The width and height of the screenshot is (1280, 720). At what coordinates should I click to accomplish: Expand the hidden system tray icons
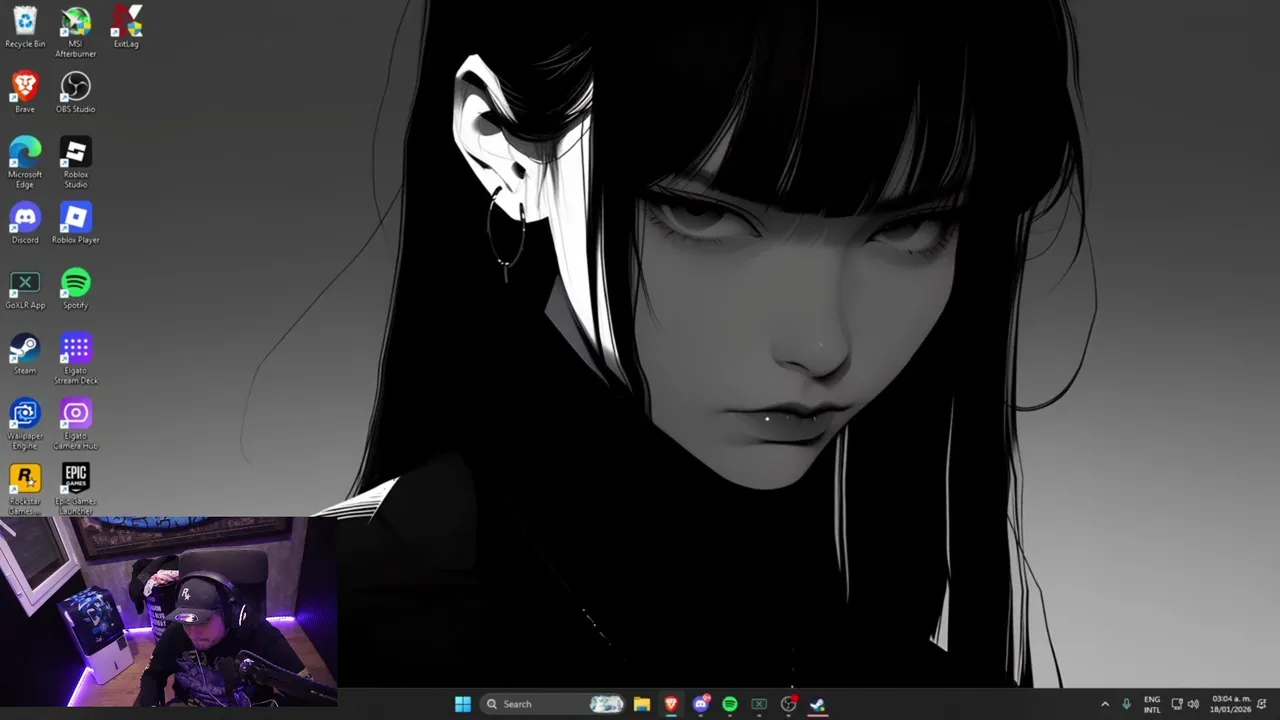pyautogui.click(x=1105, y=704)
